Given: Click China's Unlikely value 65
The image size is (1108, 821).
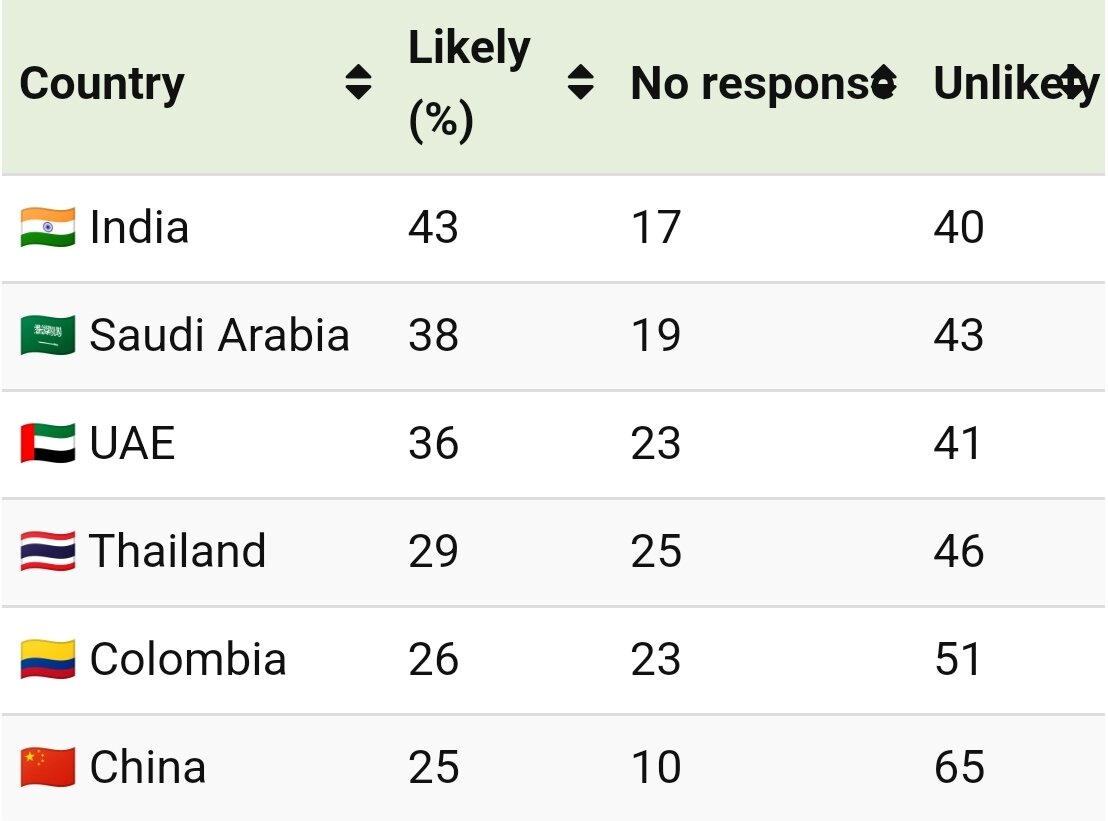Looking at the screenshot, I should [958, 767].
